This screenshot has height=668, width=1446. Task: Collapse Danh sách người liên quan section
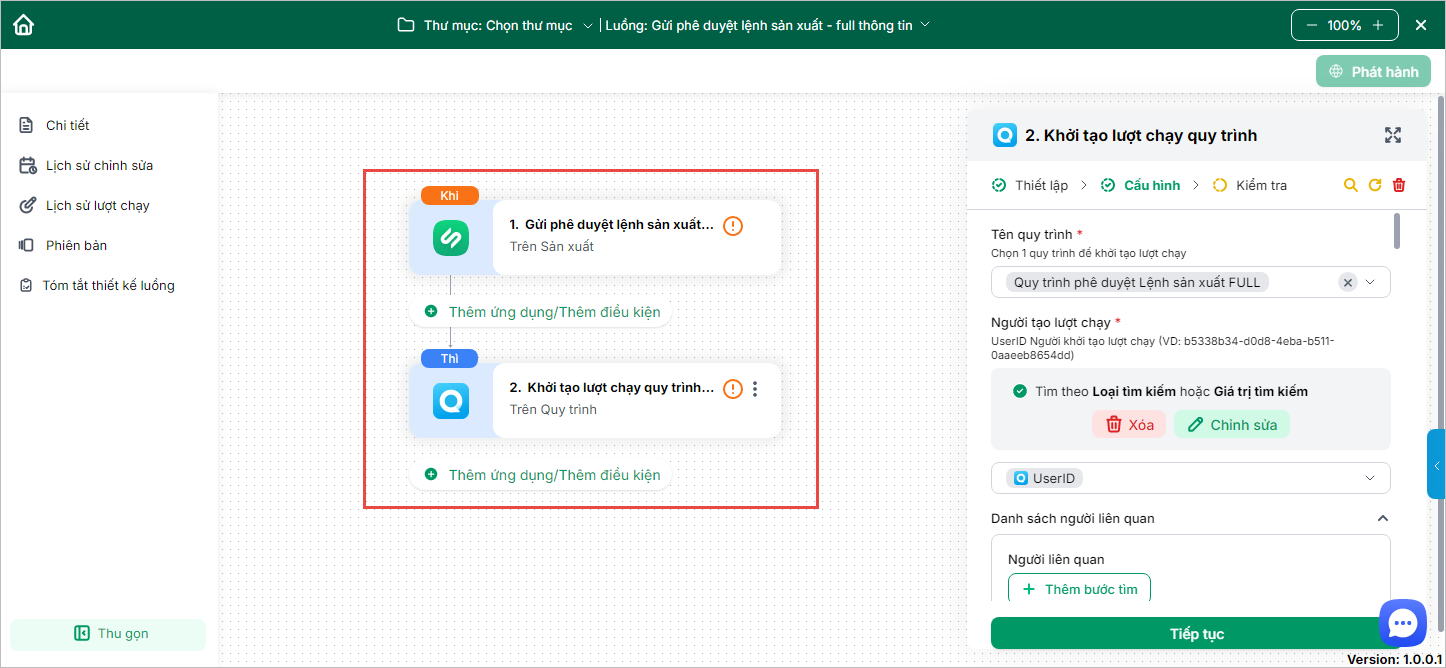tap(1383, 518)
